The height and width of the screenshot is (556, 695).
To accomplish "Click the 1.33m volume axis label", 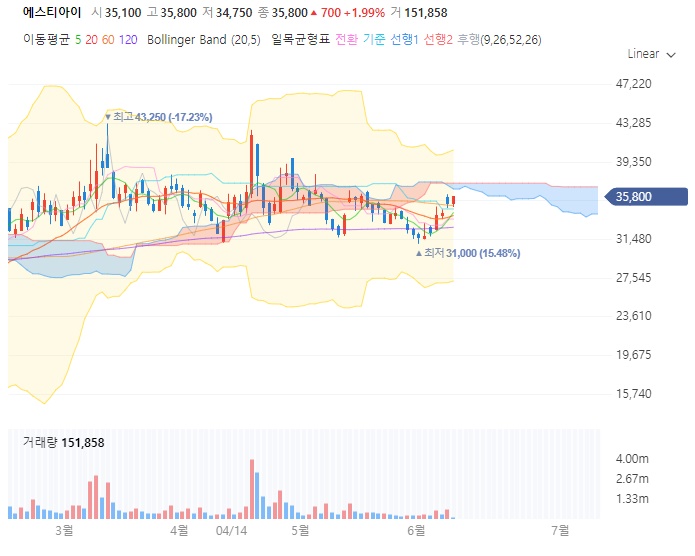I will pyautogui.click(x=632, y=499).
